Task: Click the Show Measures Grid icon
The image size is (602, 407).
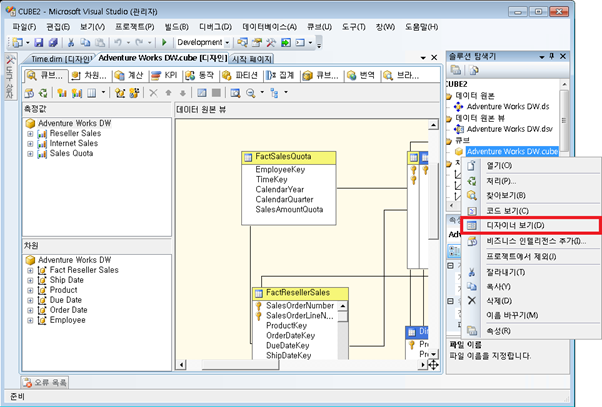Action: 91,93
